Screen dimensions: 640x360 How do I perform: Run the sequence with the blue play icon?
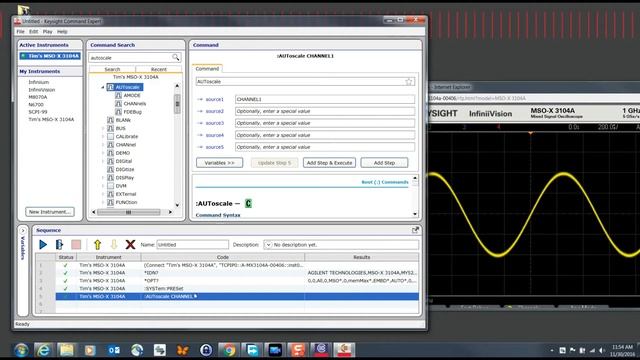click(43, 244)
